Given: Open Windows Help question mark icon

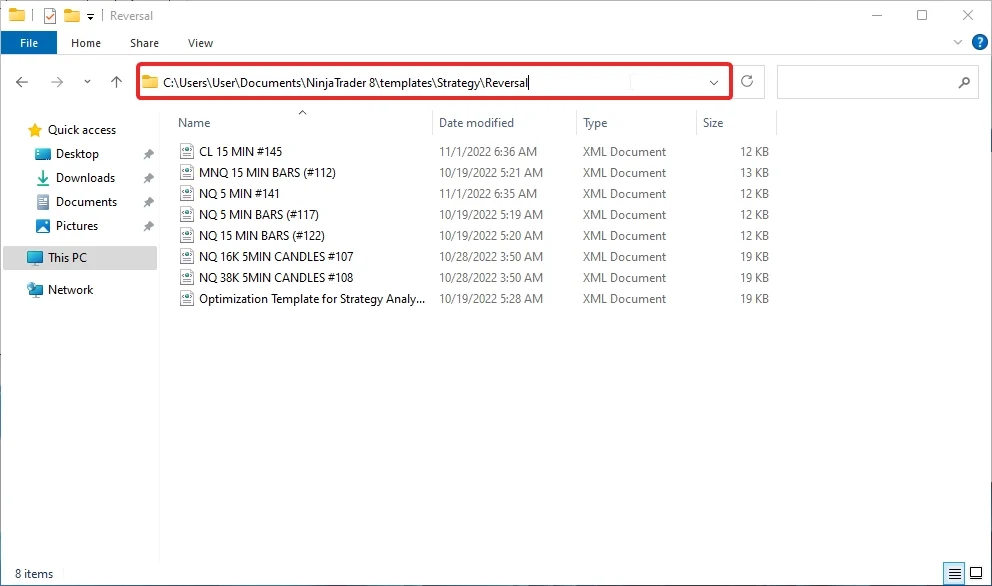Looking at the screenshot, I should point(979,43).
